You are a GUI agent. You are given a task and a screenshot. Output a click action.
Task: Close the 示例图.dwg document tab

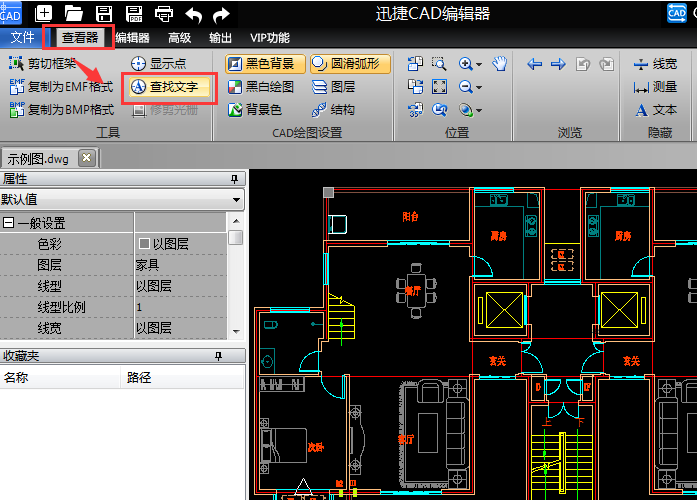pos(87,158)
